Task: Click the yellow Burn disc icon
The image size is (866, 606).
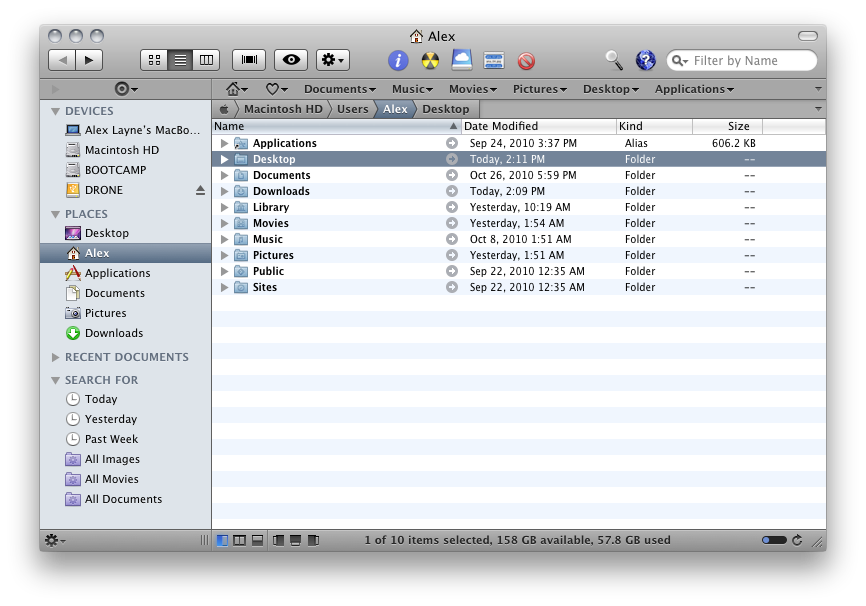Action: (430, 60)
